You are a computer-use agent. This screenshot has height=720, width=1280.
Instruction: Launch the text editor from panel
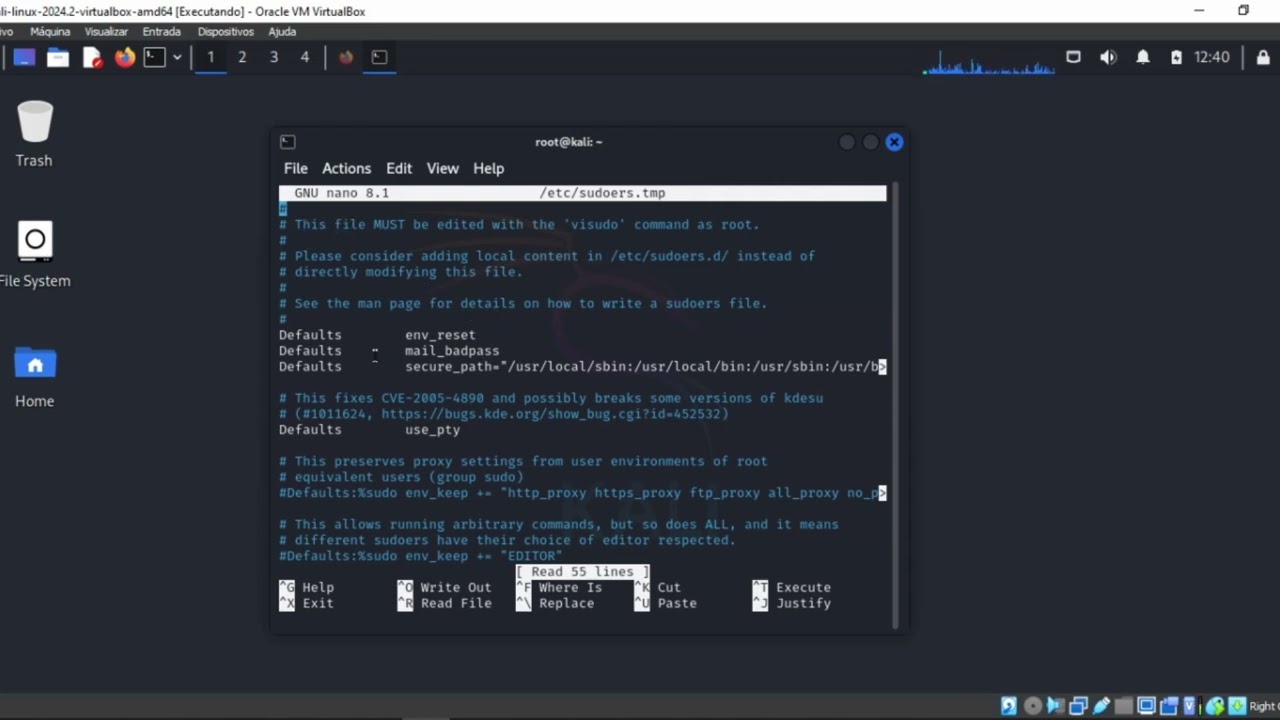(x=92, y=57)
